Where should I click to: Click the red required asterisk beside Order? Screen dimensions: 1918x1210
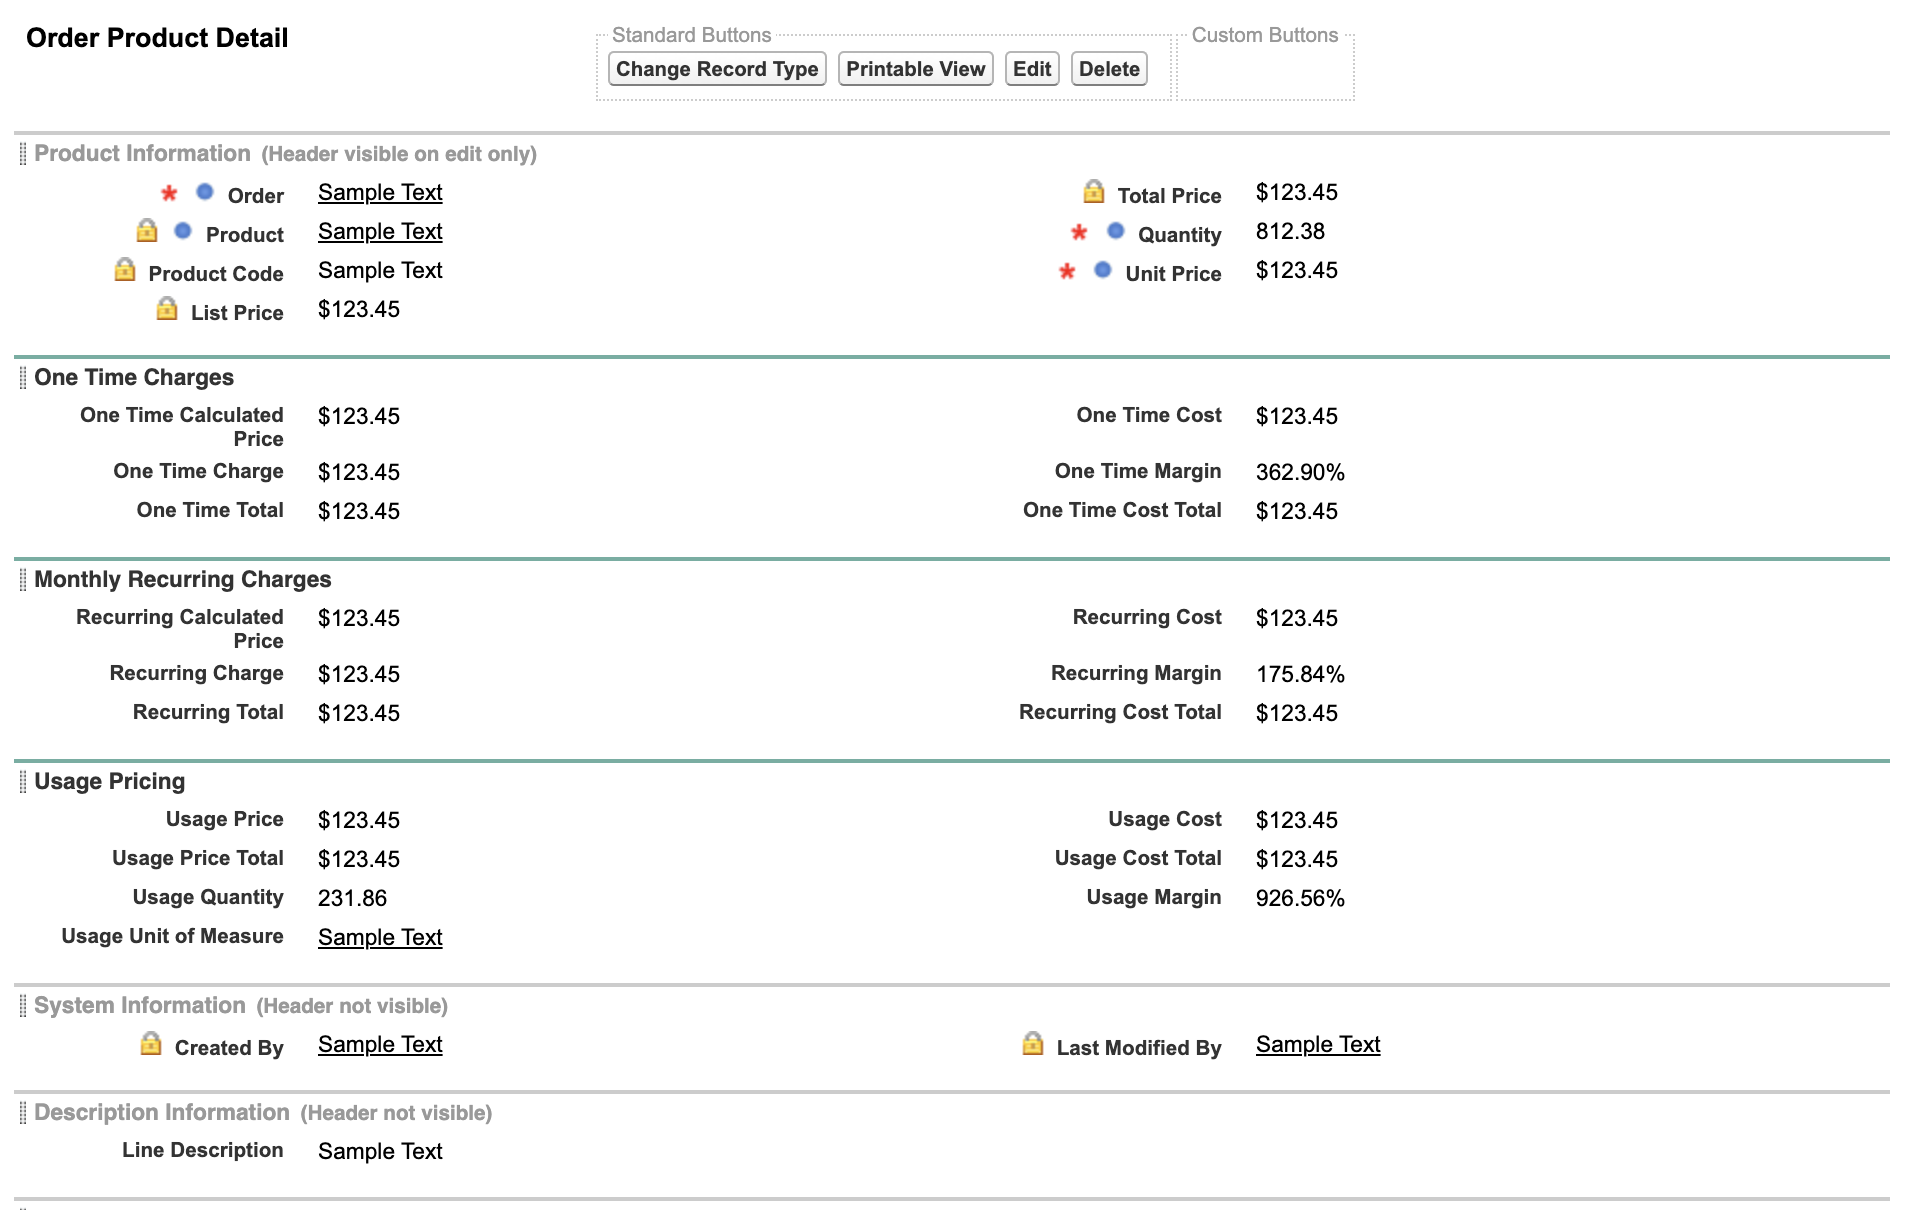point(170,194)
